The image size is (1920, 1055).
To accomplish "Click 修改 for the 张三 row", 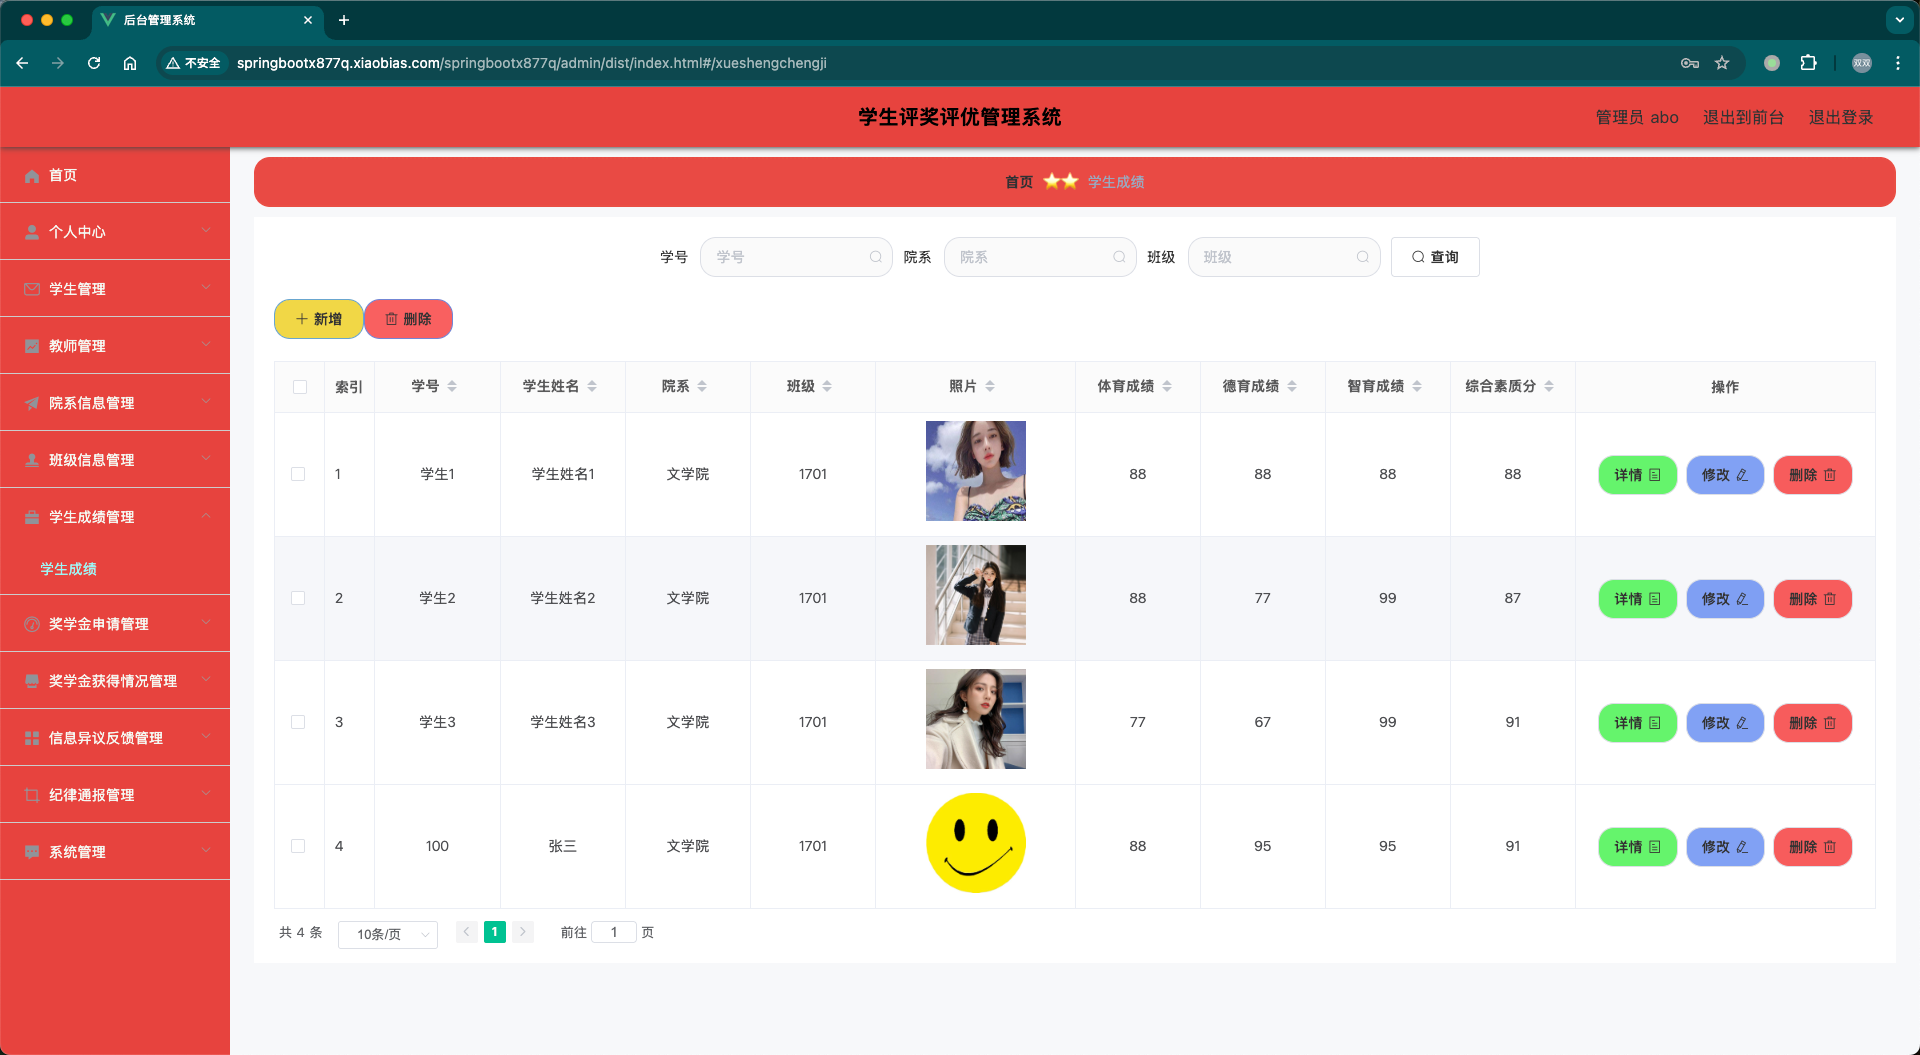I will pyautogui.click(x=1725, y=847).
